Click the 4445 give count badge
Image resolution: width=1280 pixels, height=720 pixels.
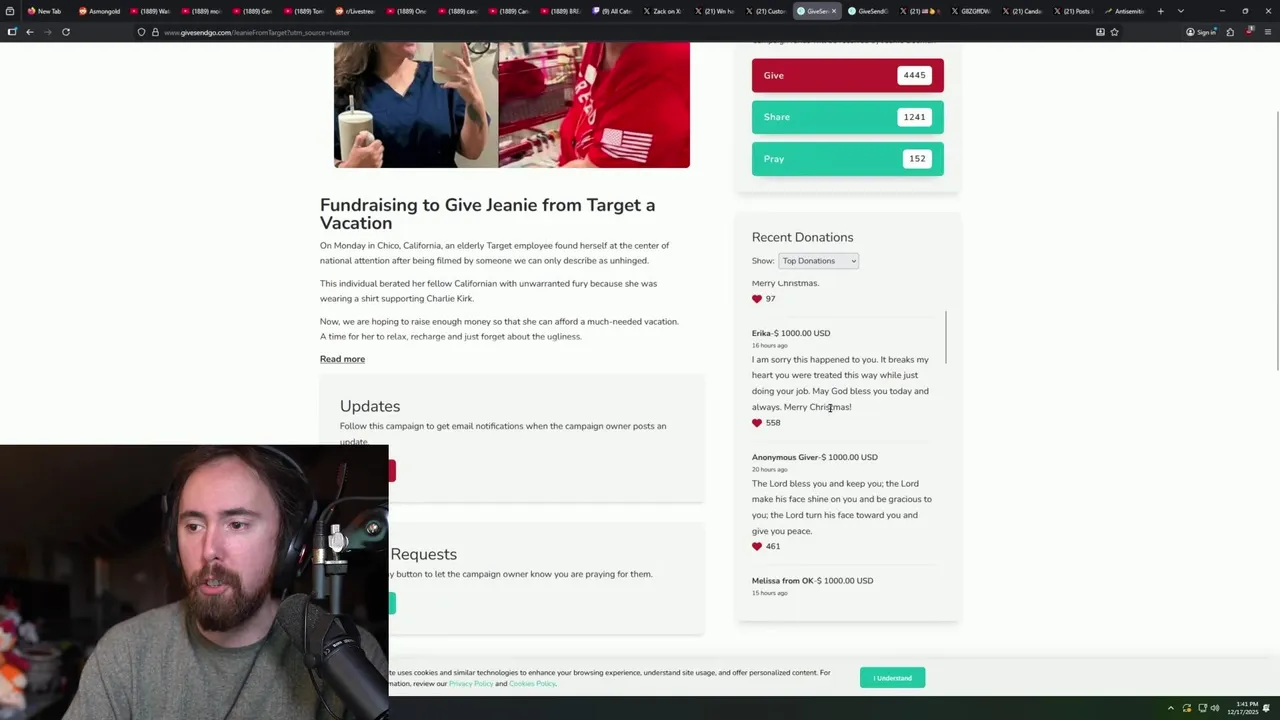pyautogui.click(x=914, y=75)
